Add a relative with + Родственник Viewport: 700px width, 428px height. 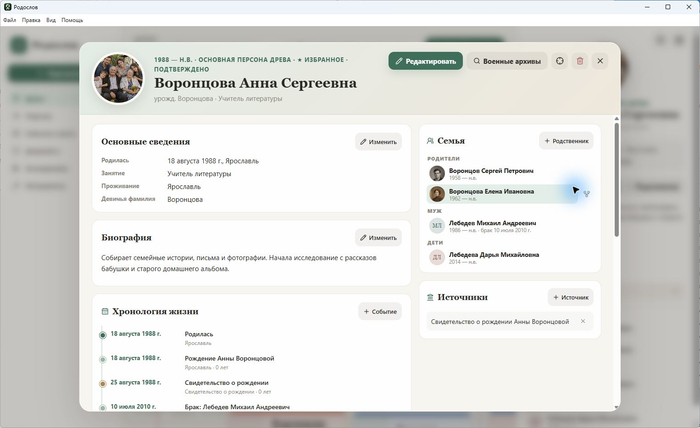566,141
